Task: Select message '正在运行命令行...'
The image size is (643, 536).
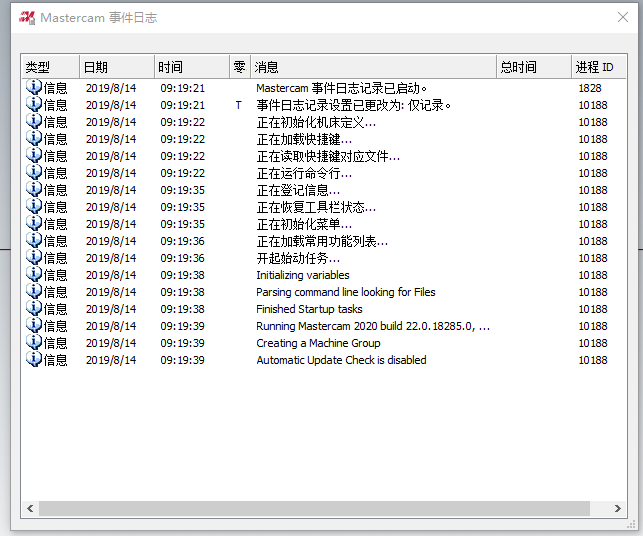Action: pos(304,173)
